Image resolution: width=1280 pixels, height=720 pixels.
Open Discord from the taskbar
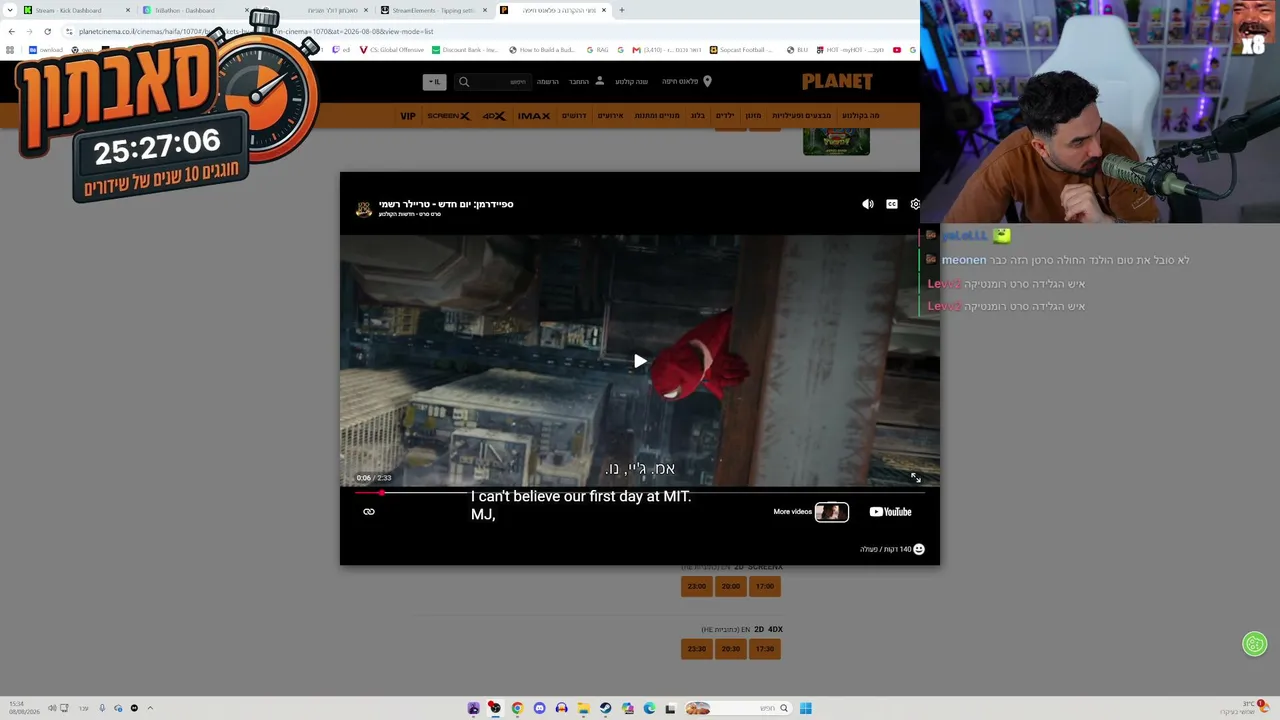[540, 708]
